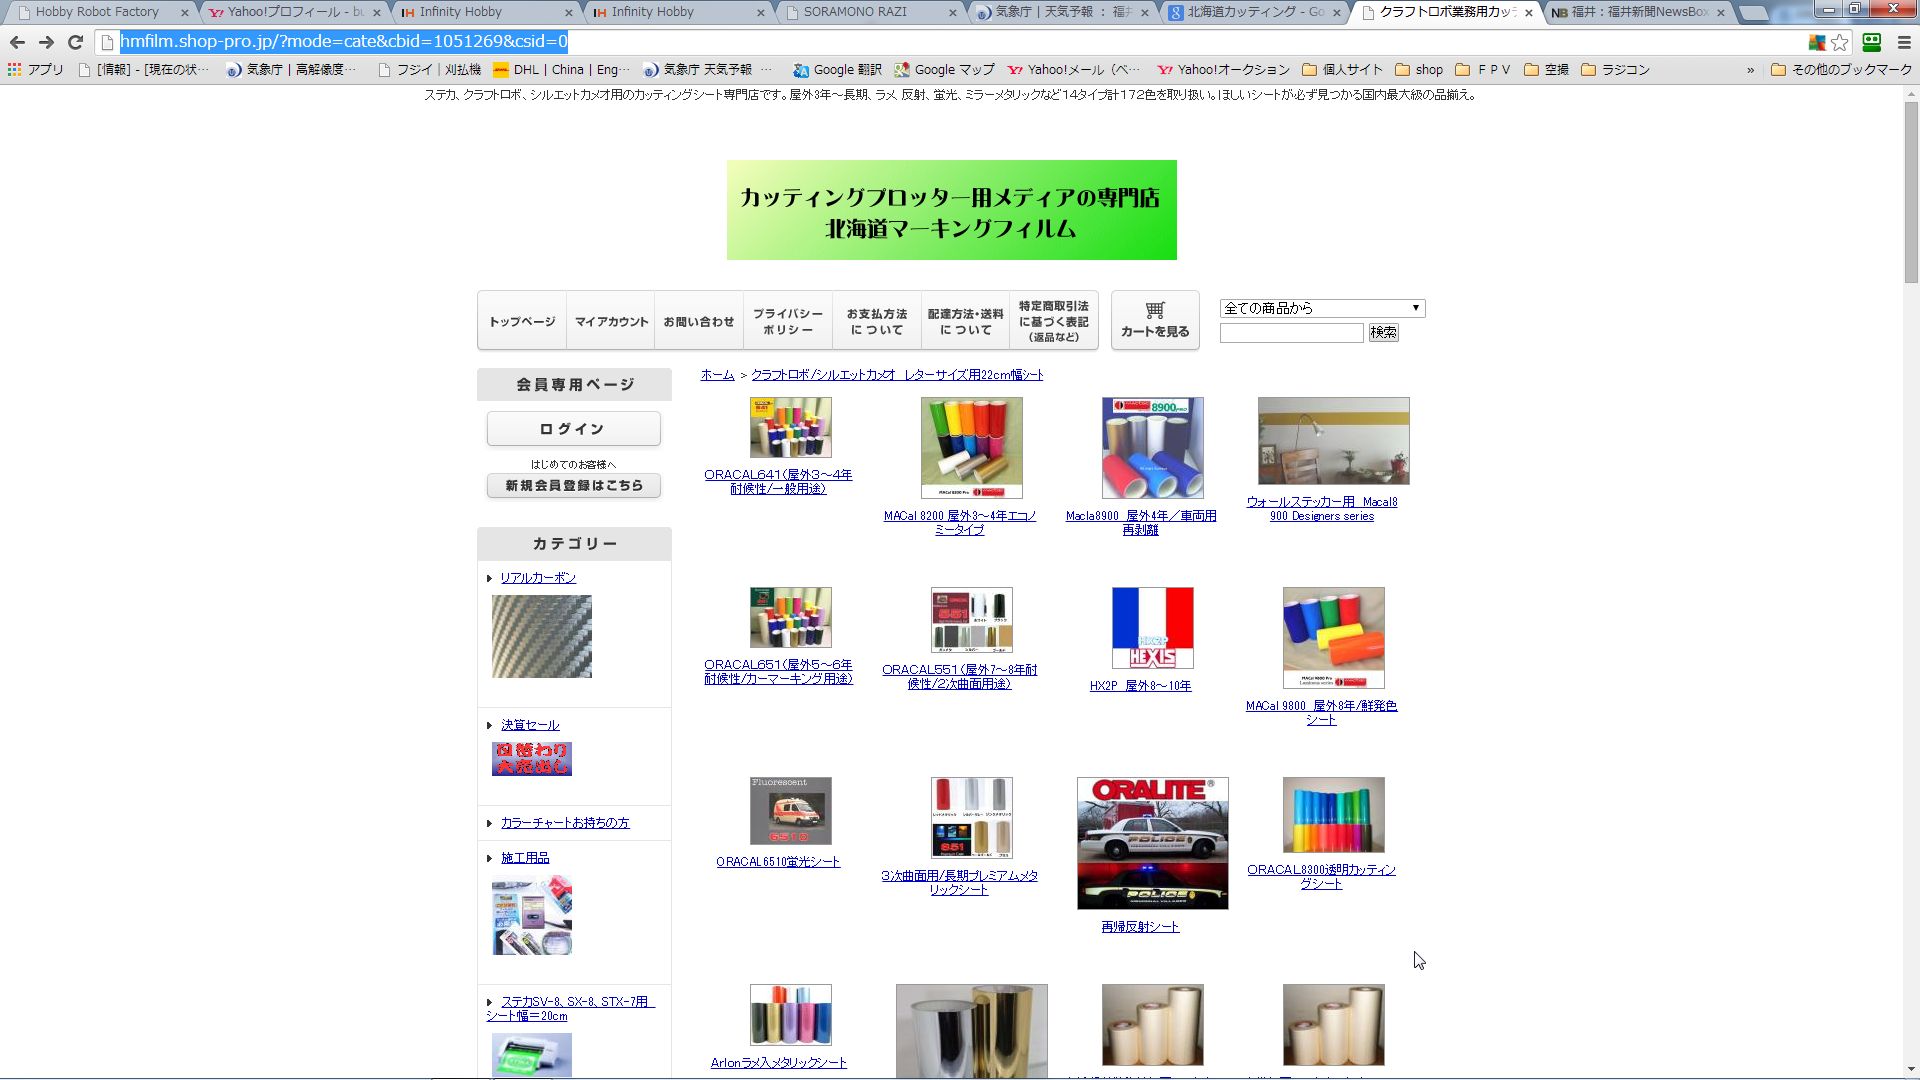Open お支払方法について navigation item

click(x=877, y=321)
